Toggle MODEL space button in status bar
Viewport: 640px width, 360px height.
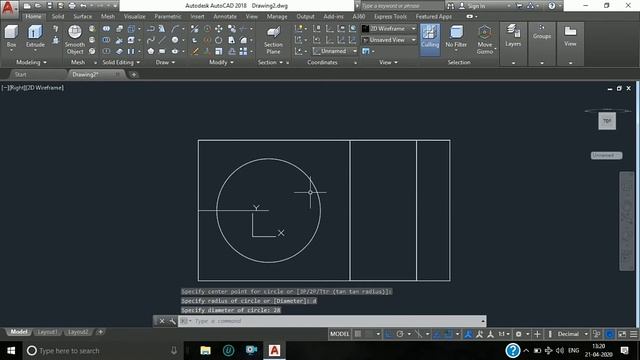click(x=339, y=334)
